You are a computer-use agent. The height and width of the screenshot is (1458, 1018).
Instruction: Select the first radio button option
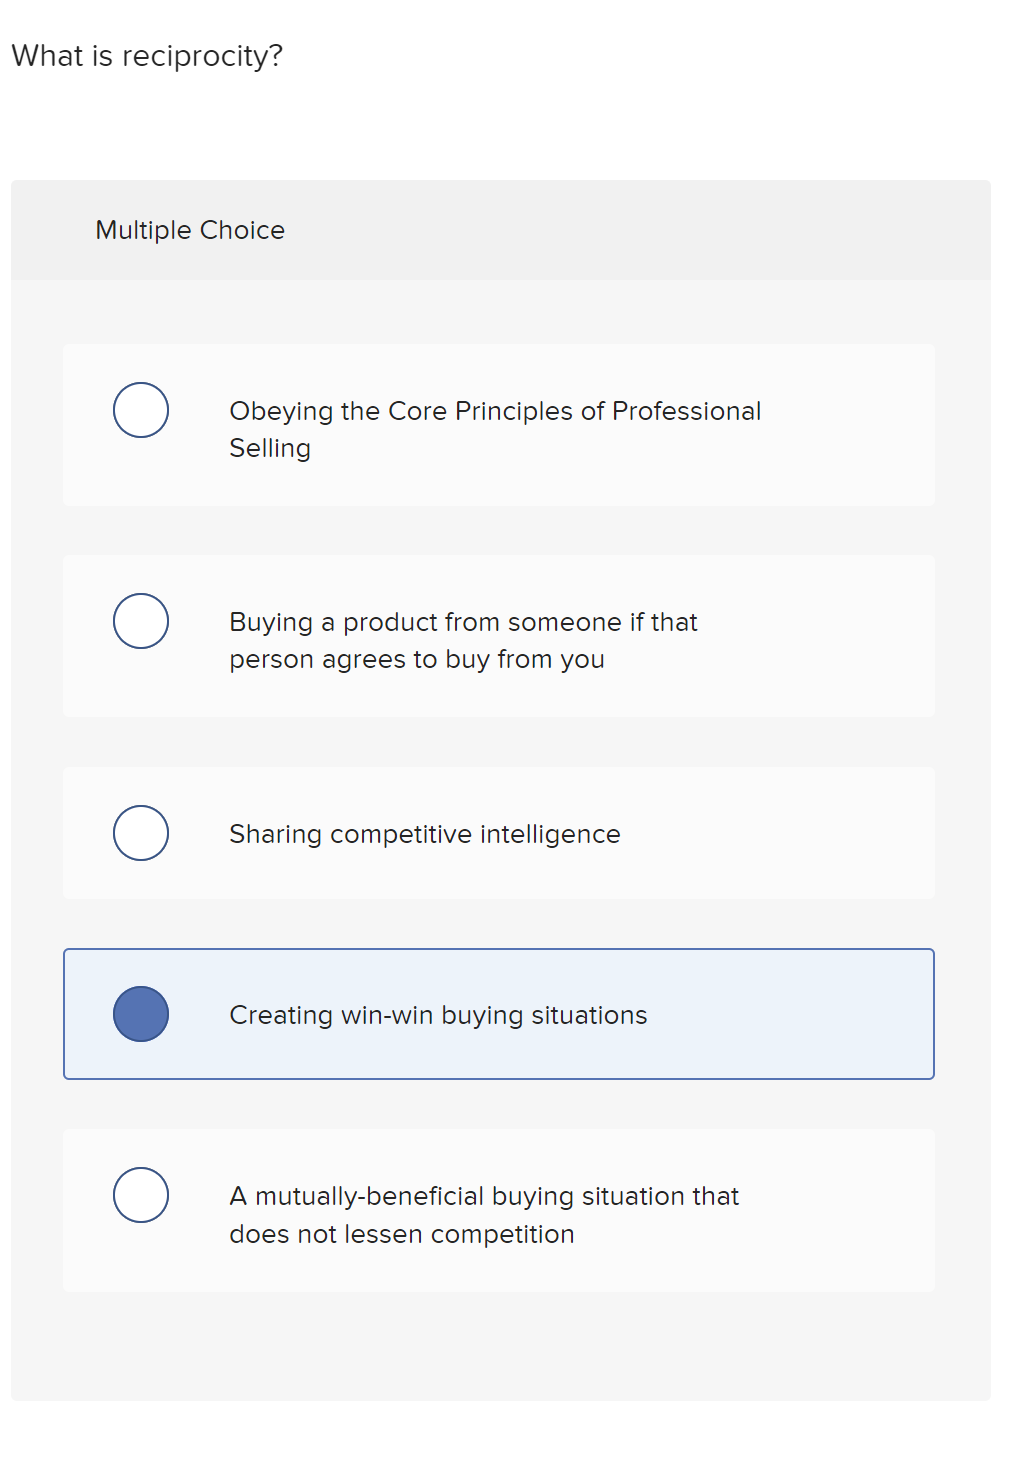point(141,408)
